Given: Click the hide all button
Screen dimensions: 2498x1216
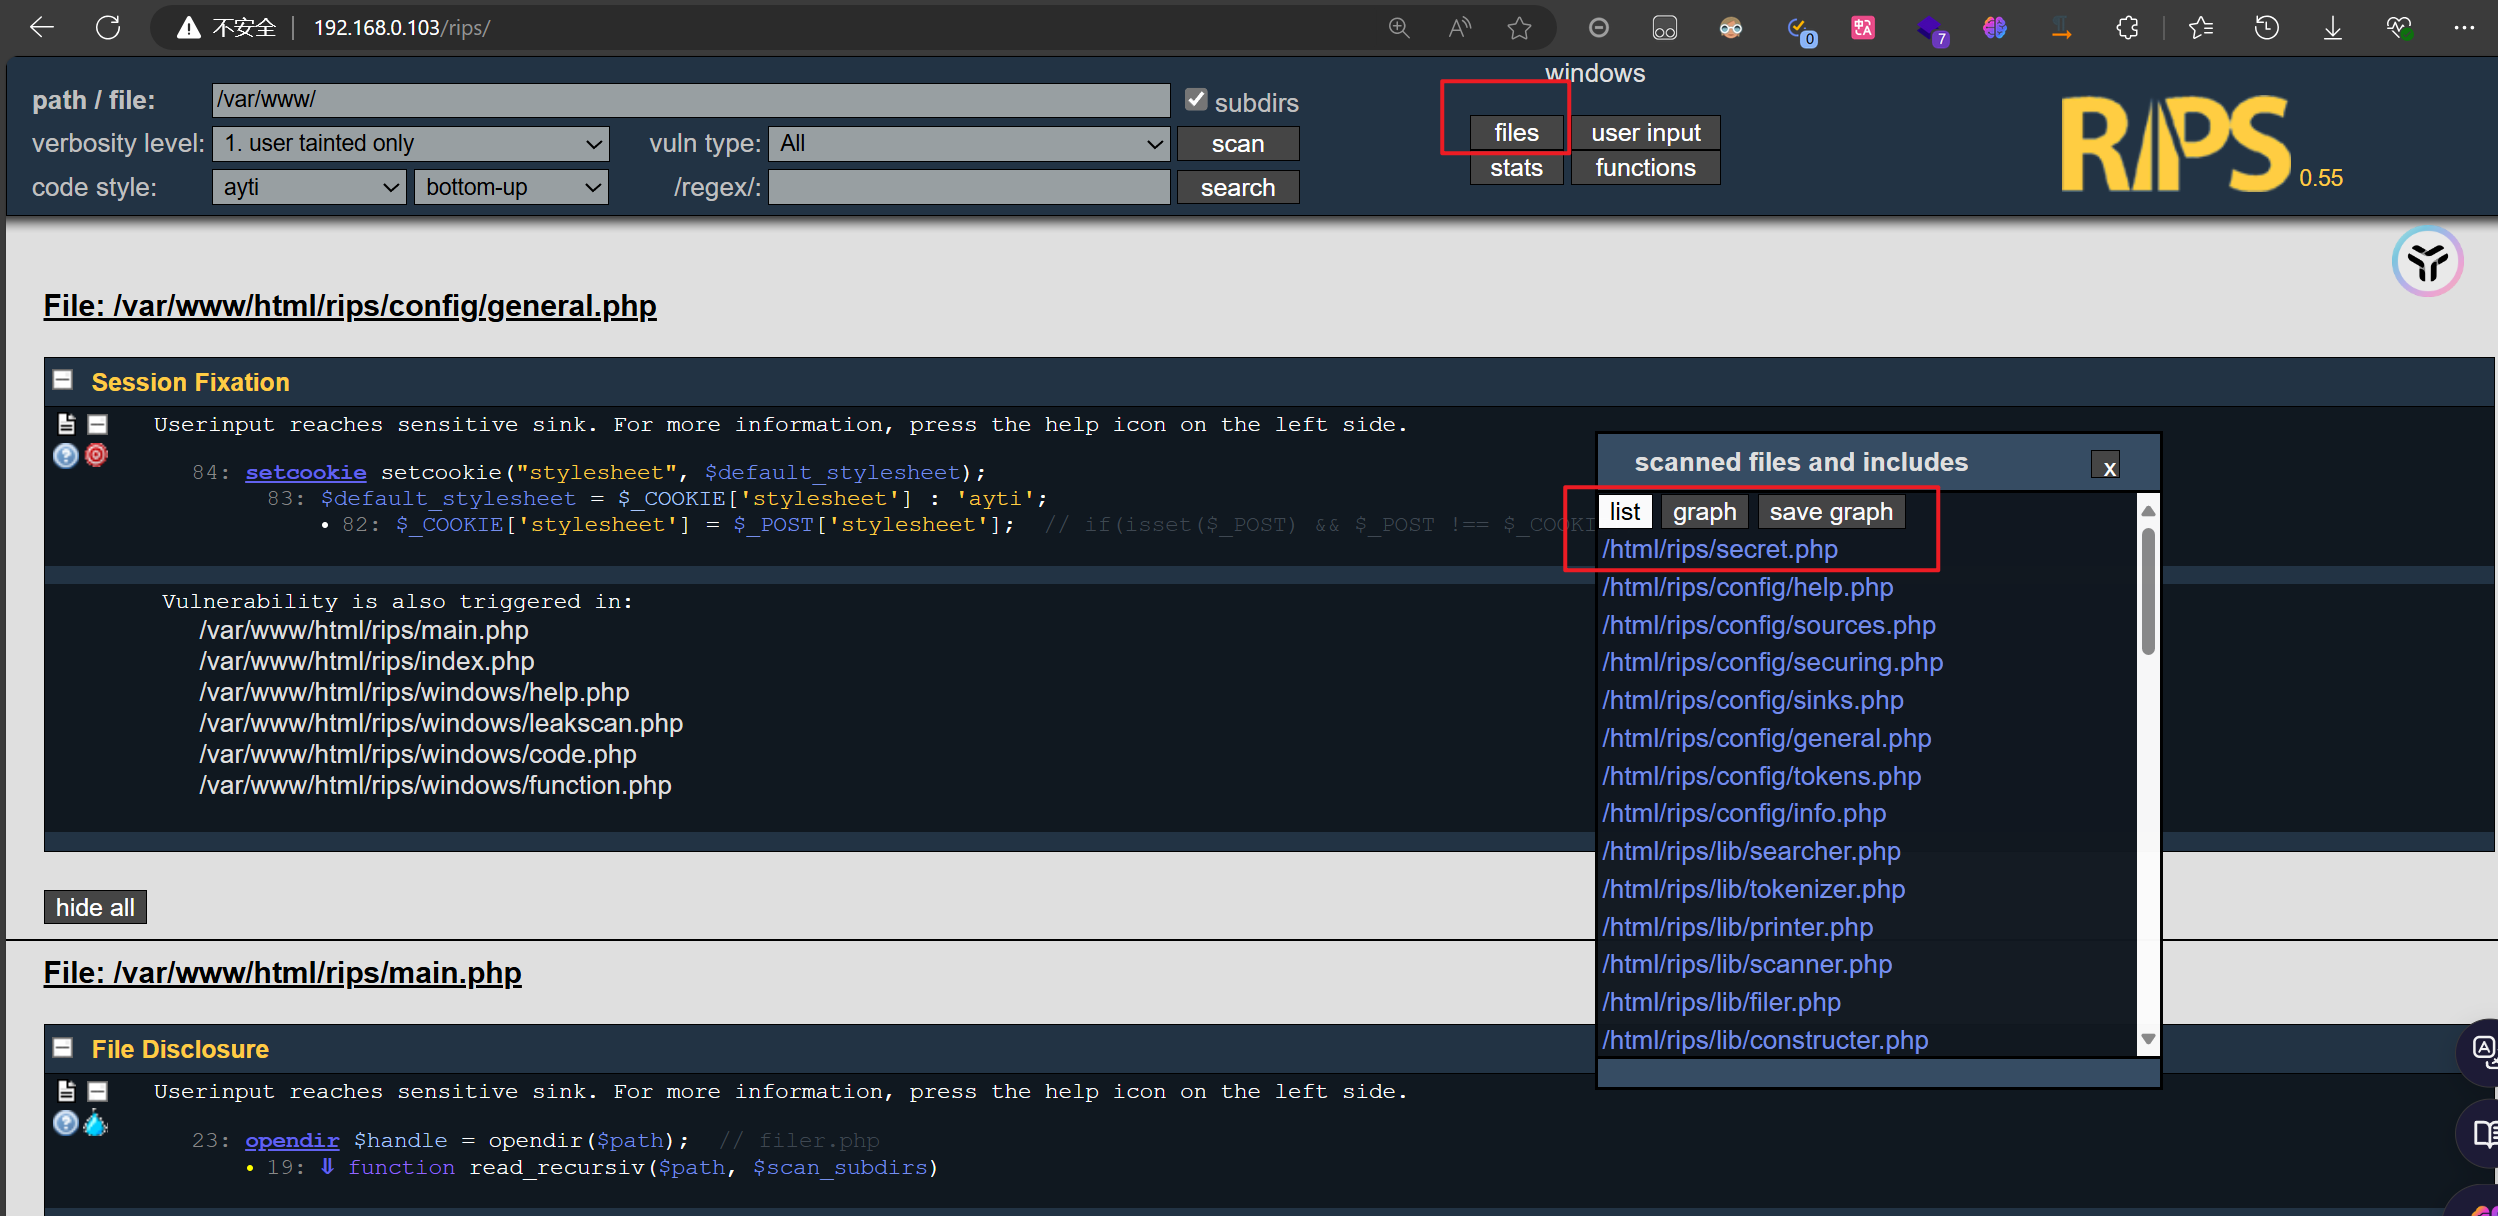Looking at the screenshot, I should coord(95,907).
